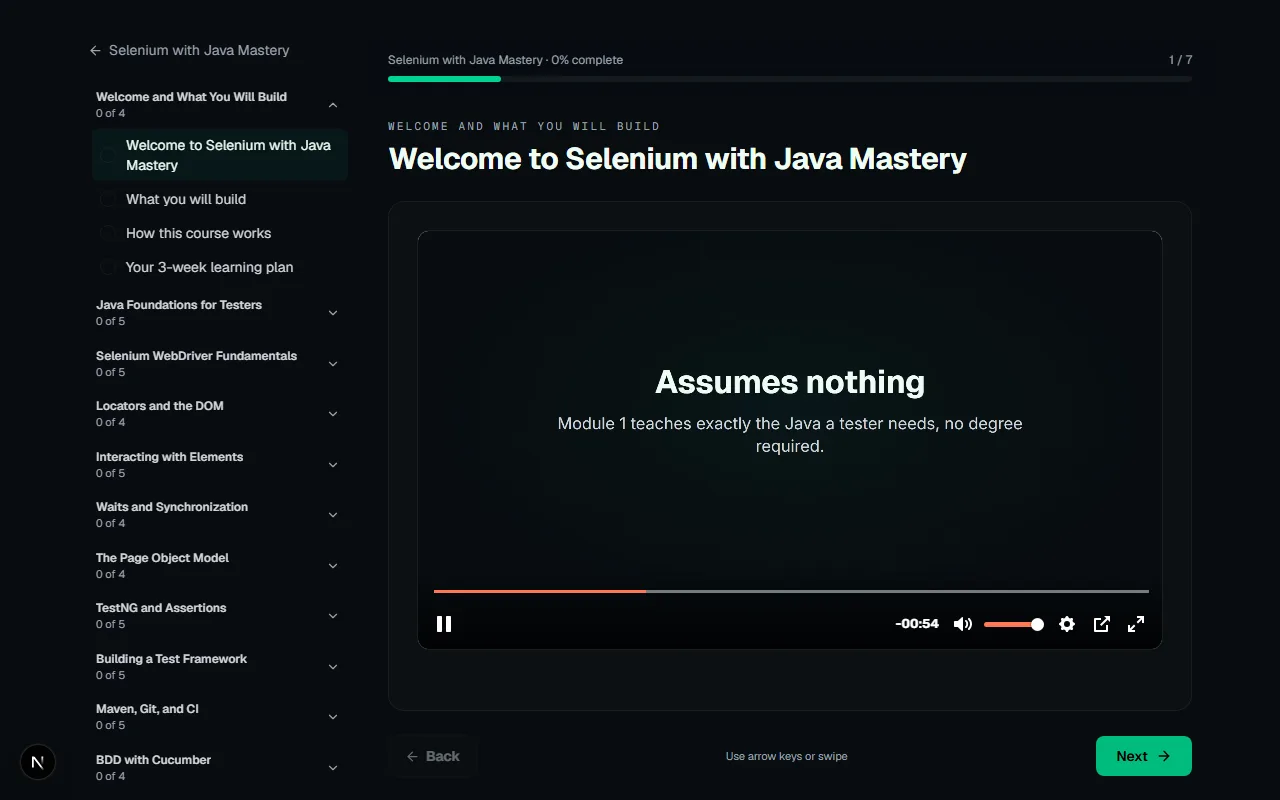Screen dimensions: 1280x800
Task: Check off Welcome to Selenium lesson checkbox
Action: tap(107, 155)
